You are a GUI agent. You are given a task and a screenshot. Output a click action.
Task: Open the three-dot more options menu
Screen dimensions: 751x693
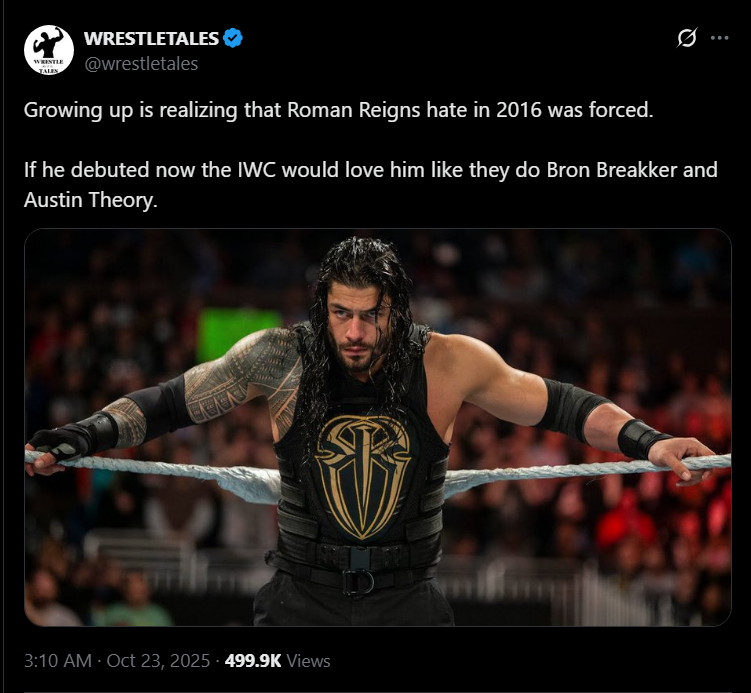click(x=719, y=38)
